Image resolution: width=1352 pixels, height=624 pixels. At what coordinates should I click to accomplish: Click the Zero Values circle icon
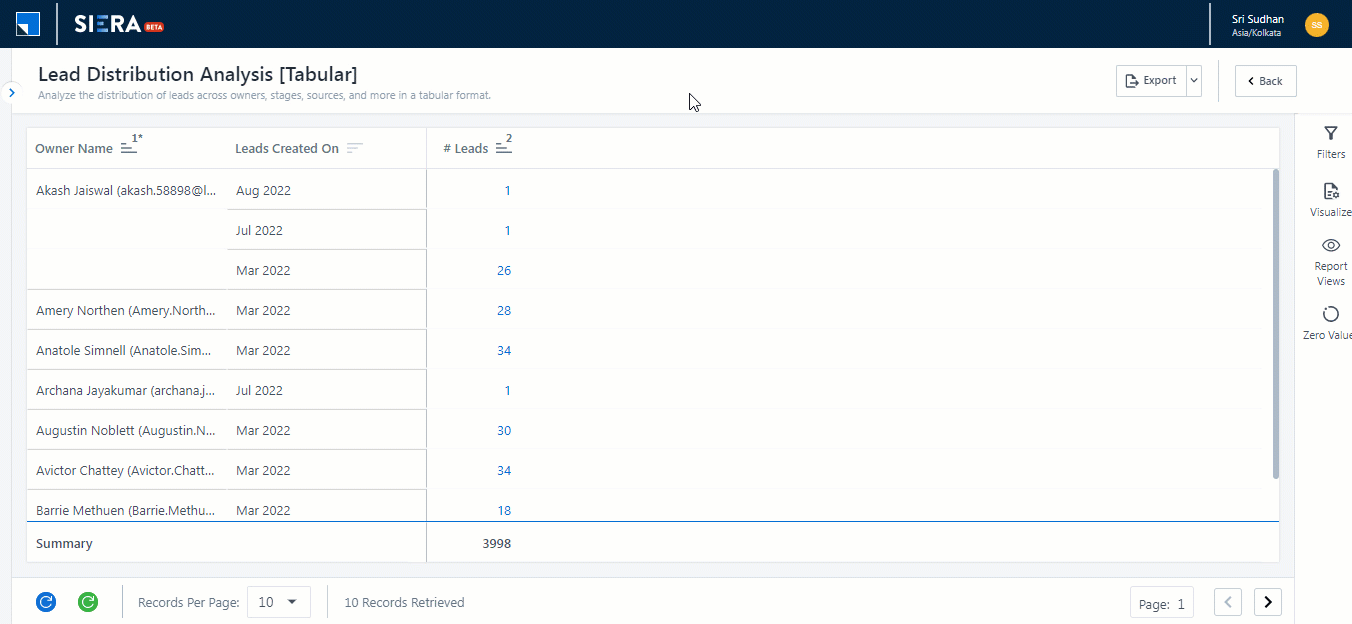pyautogui.click(x=1330, y=314)
